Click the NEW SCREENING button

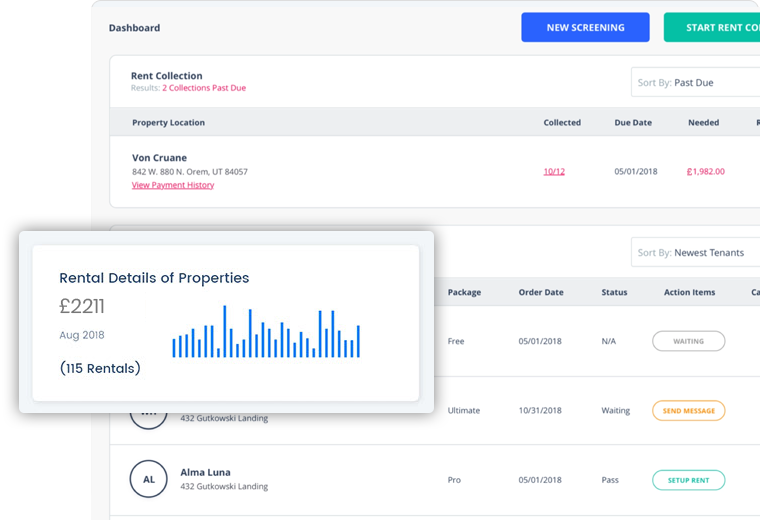point(585,27)
